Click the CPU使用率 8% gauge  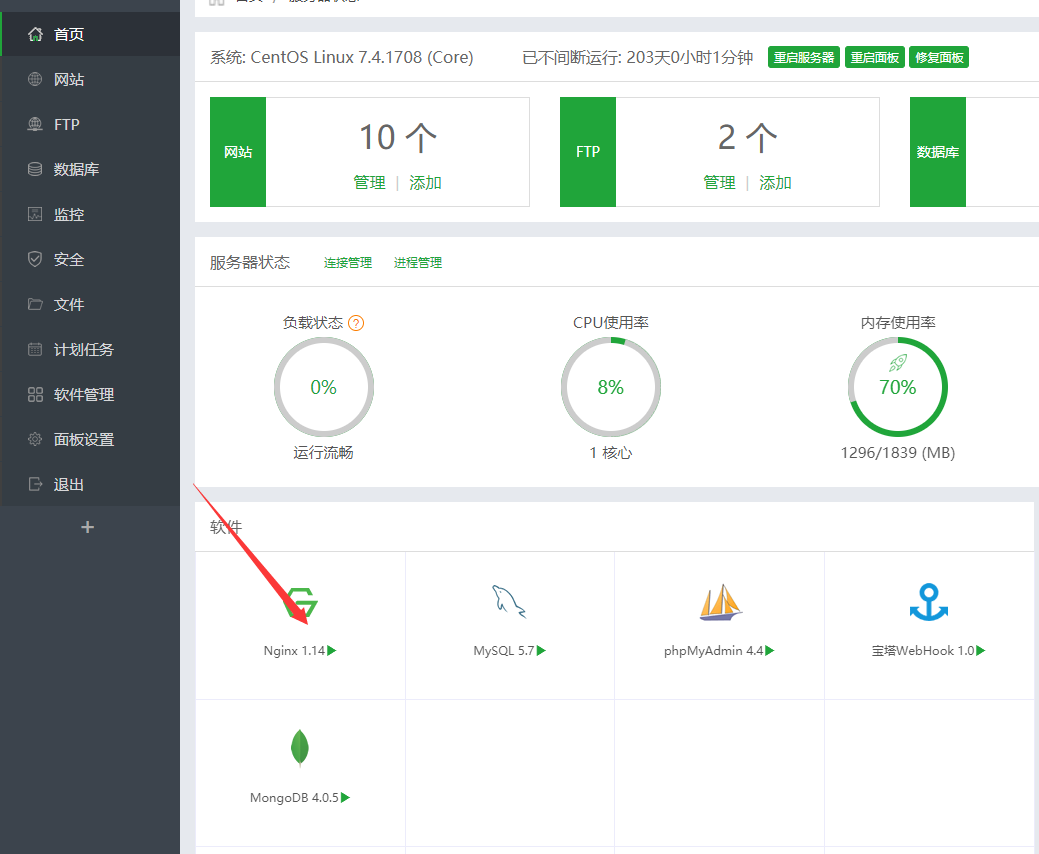point(611,387)
